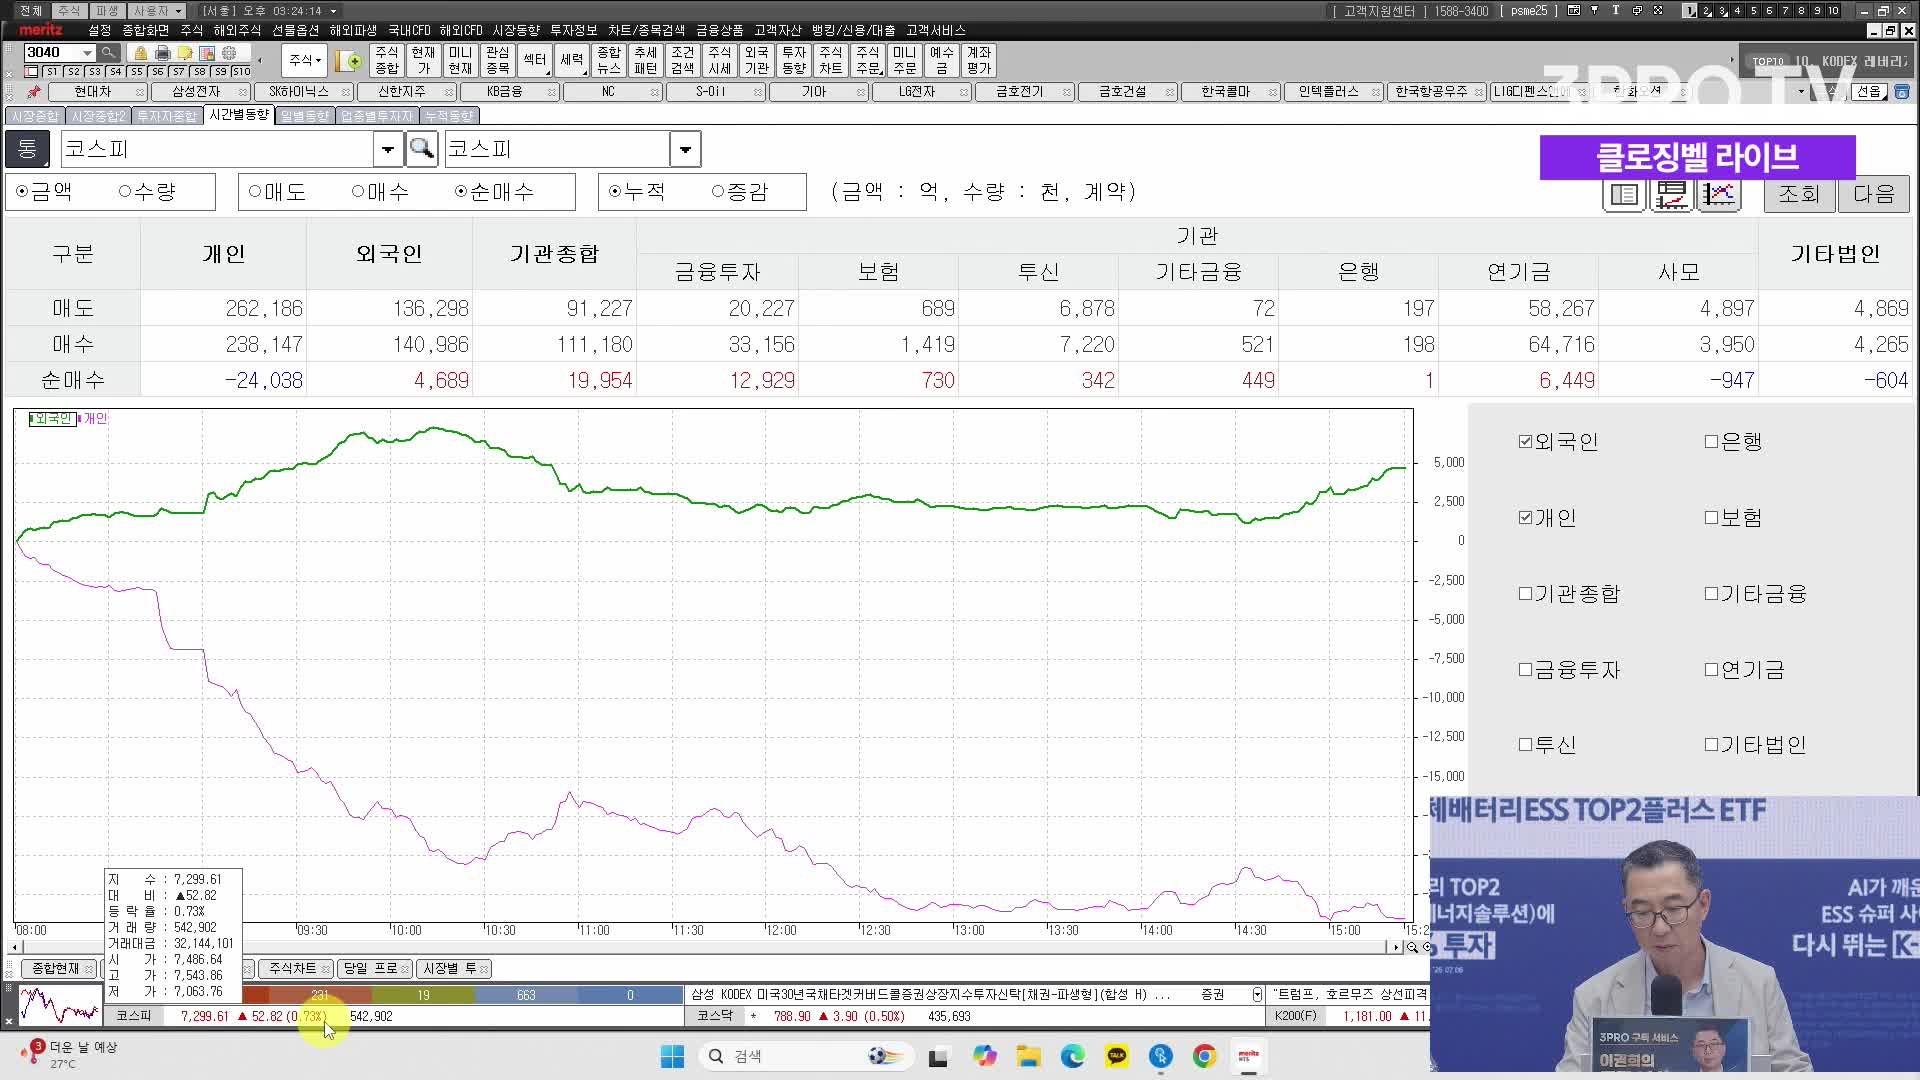The image size is (1920, 1080).
Task: Open the 해외주식 menu
Action: point(237,30)
